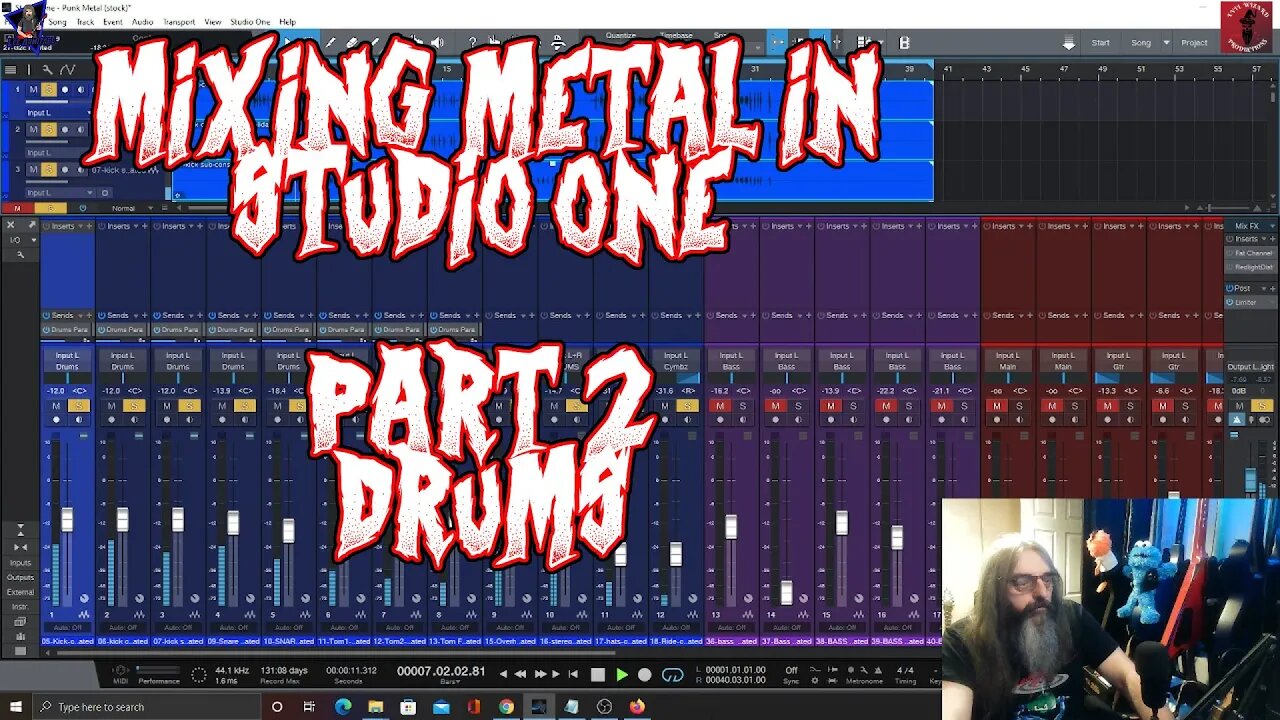The image size is (1280, 720).
Task: Open the Studio One menu
Action: [x=250, y=21]
